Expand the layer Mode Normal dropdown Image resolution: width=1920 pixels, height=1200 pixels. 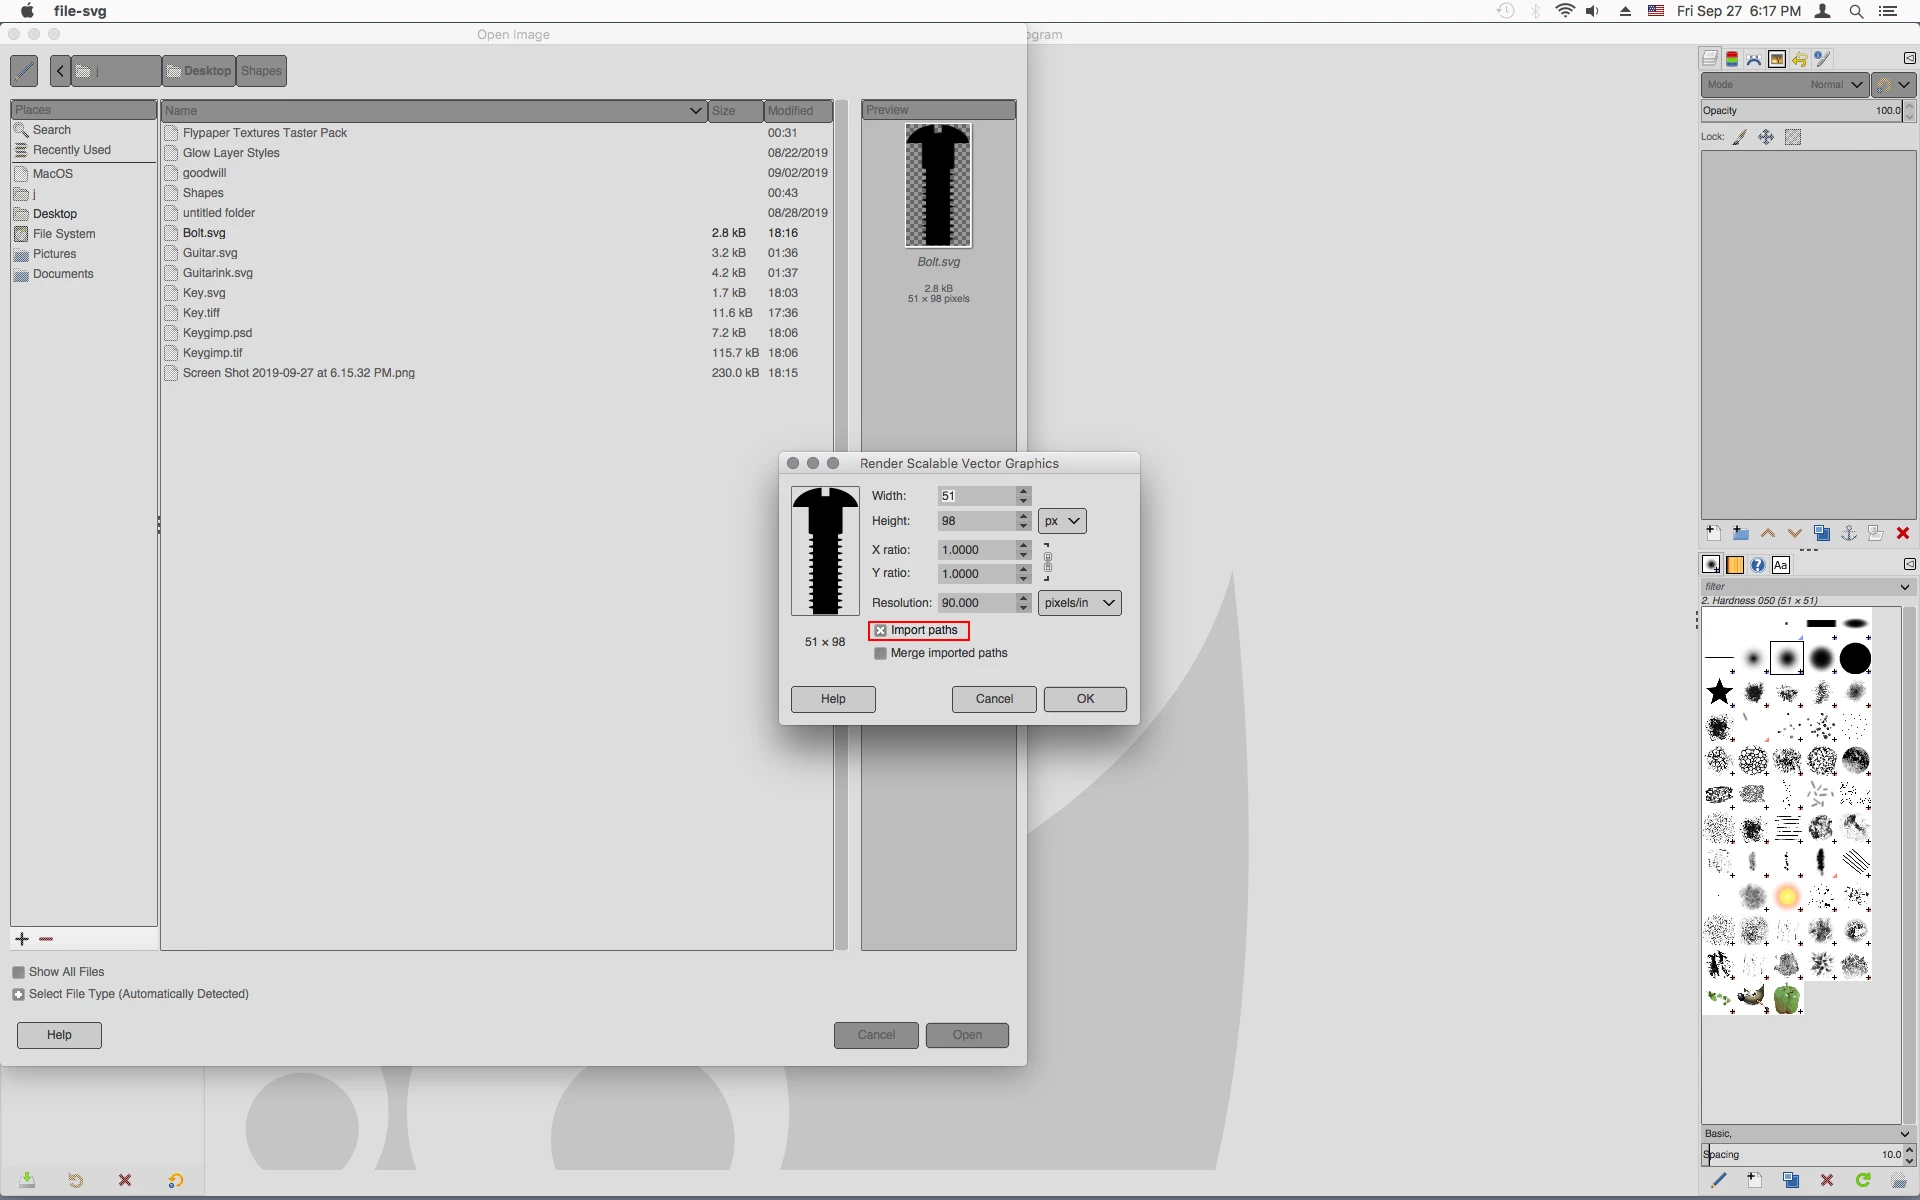pyautogui.click(x=1784, y=85)
